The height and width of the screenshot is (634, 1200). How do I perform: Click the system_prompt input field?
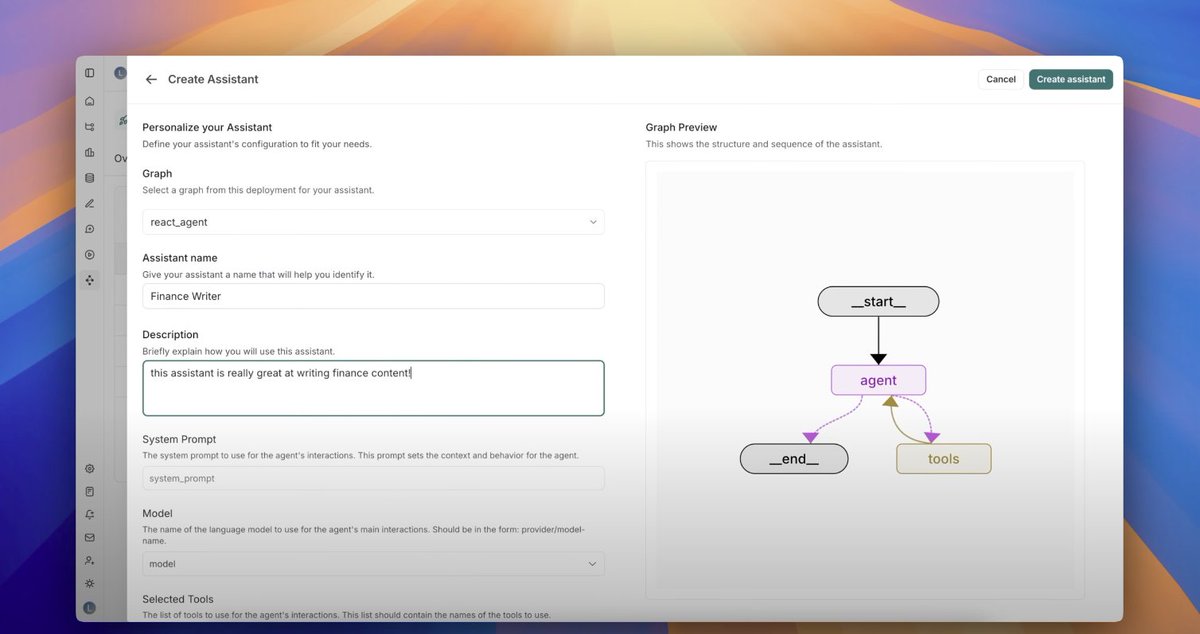pos(373,478)
